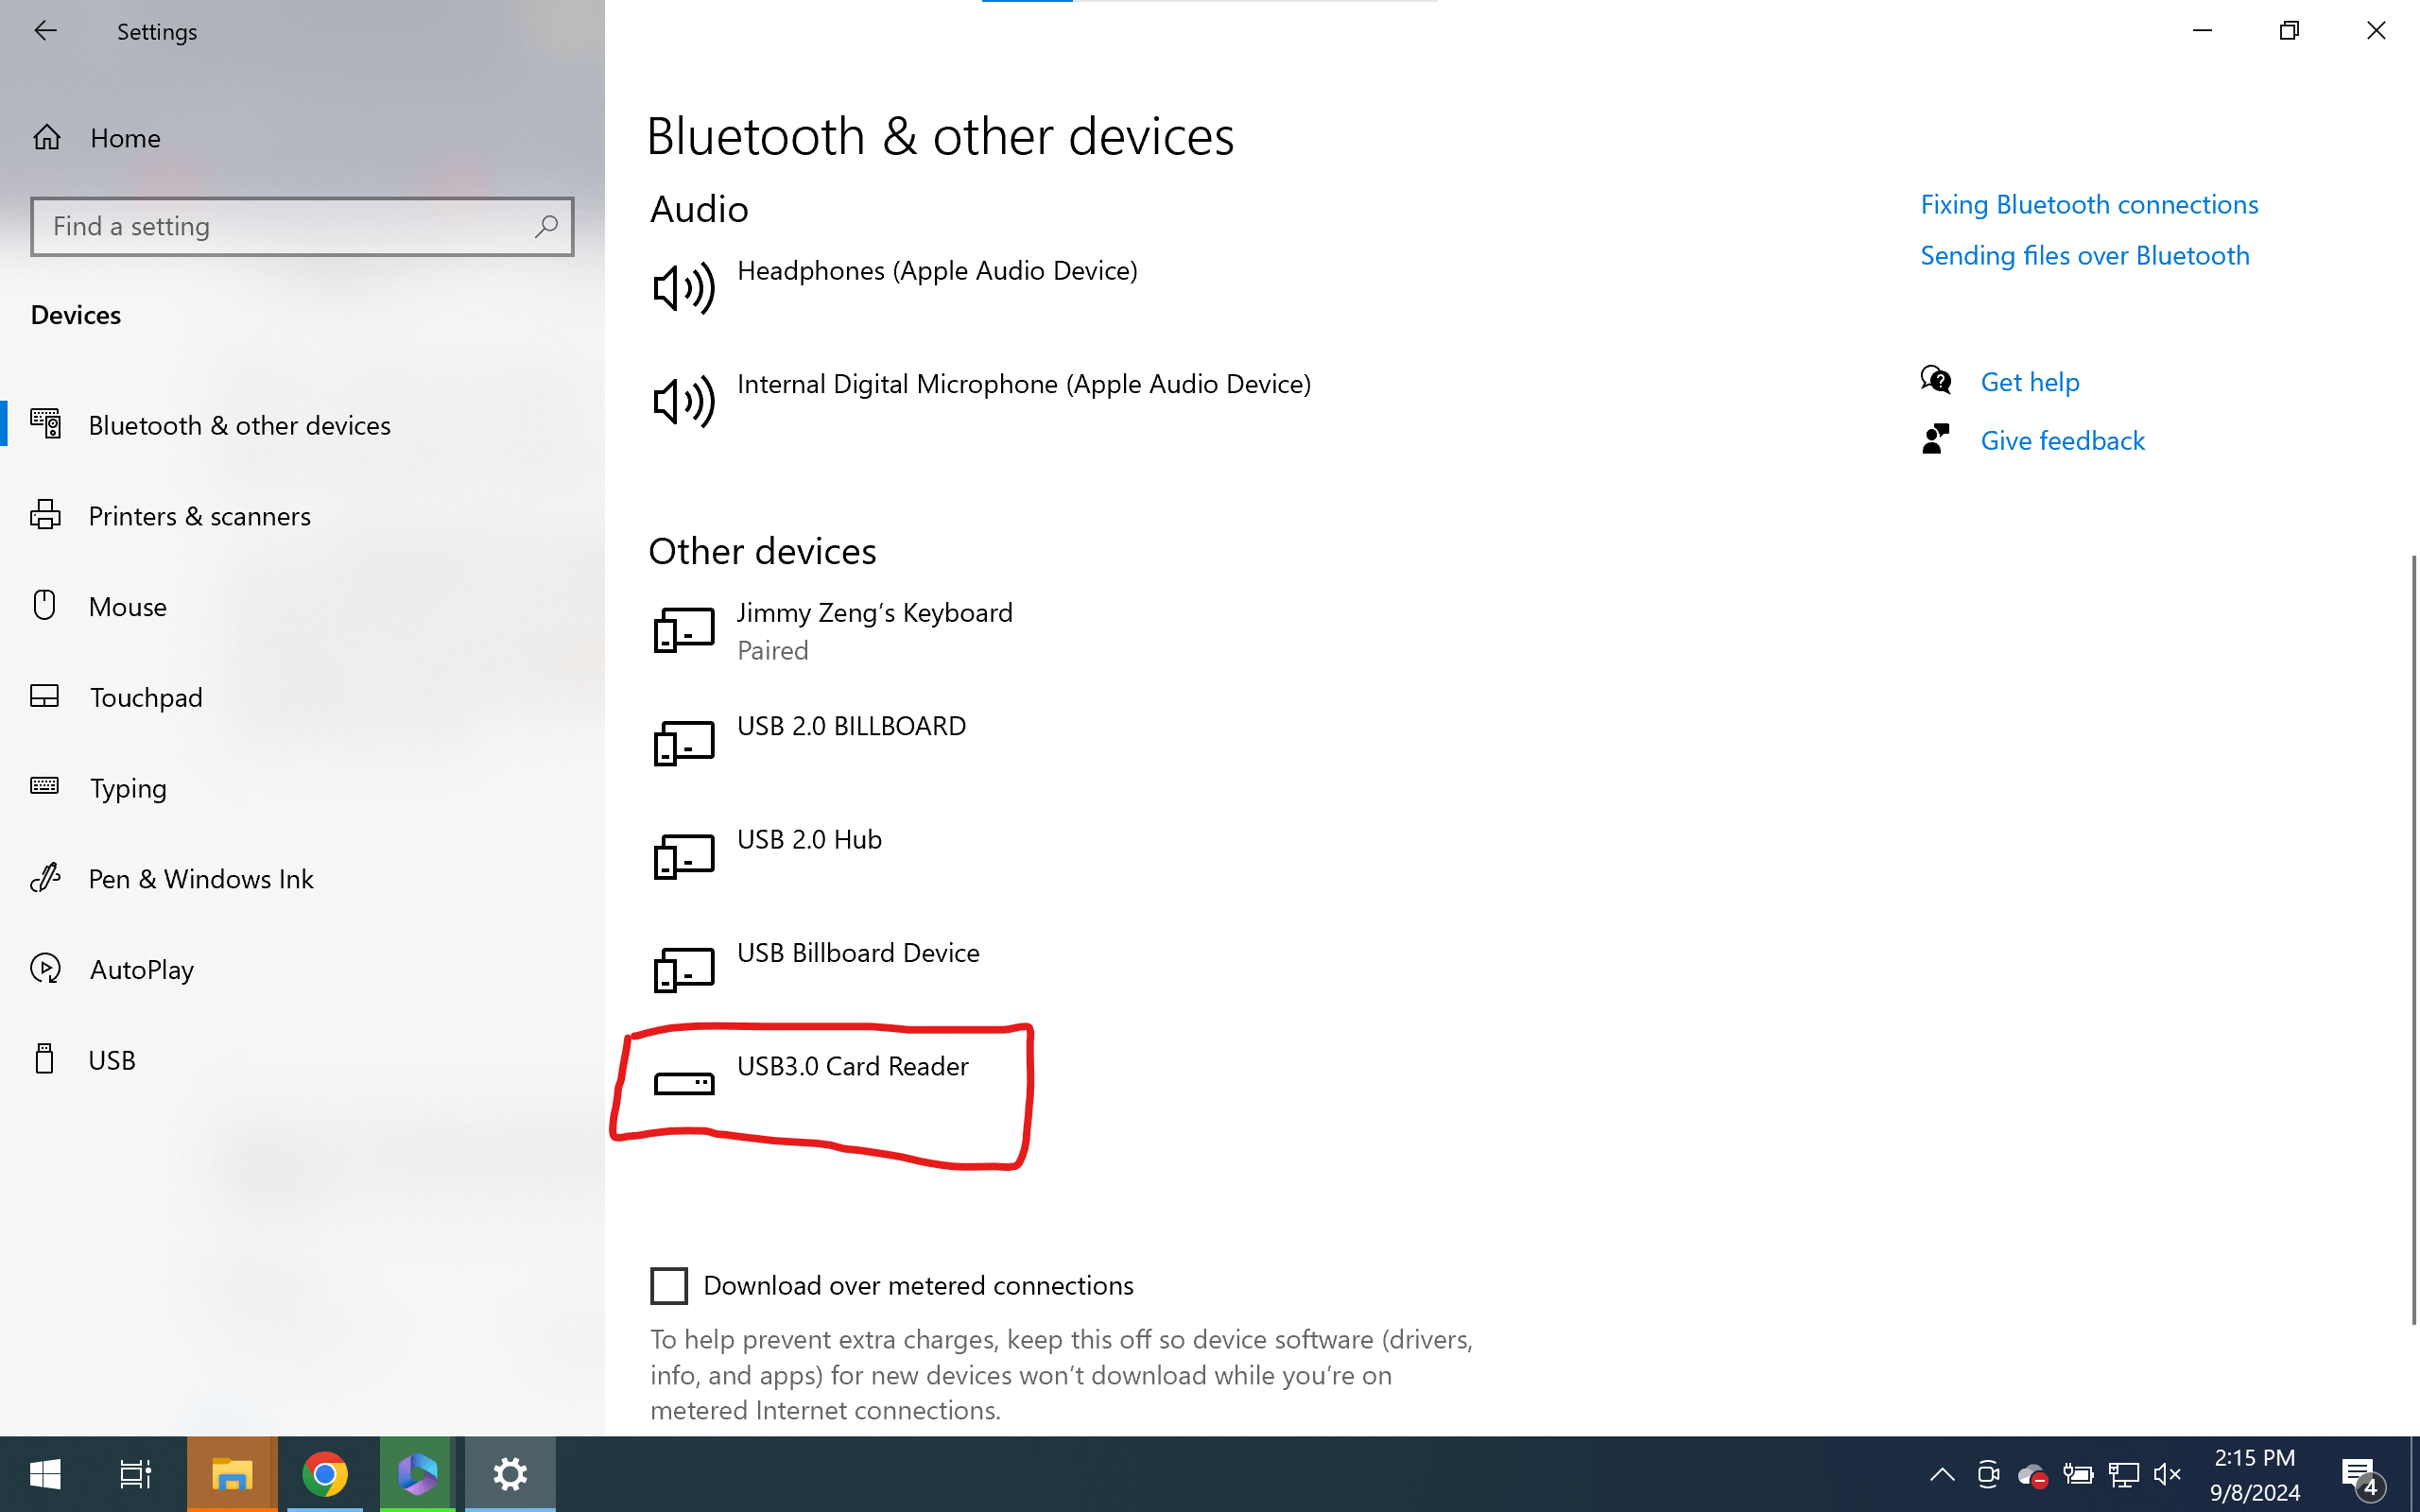Select Internal Digital Microphone device
The height and width of the screenshot is (1512, 2420).
1060,401
